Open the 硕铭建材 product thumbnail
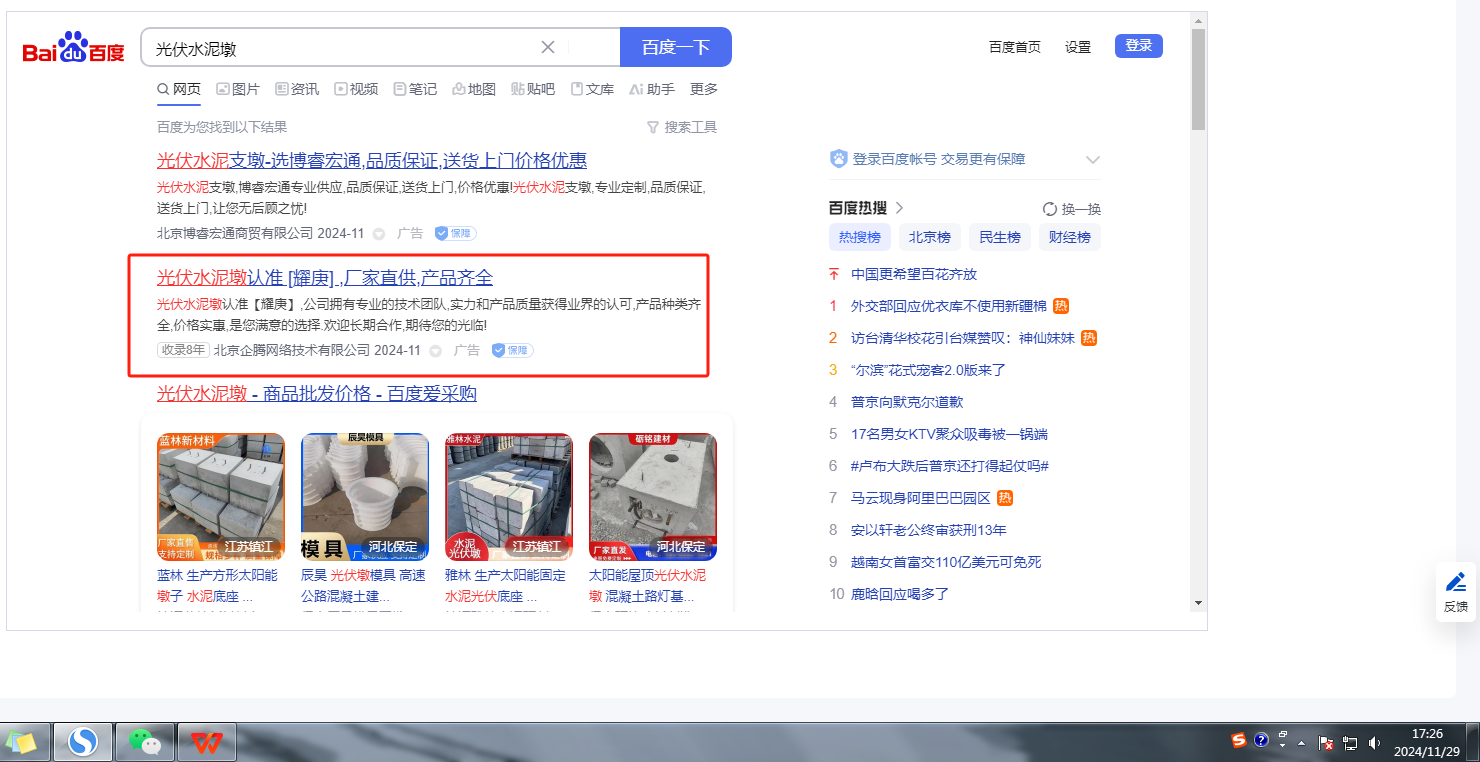This screenshot has height=762, width=1480. 653,497
